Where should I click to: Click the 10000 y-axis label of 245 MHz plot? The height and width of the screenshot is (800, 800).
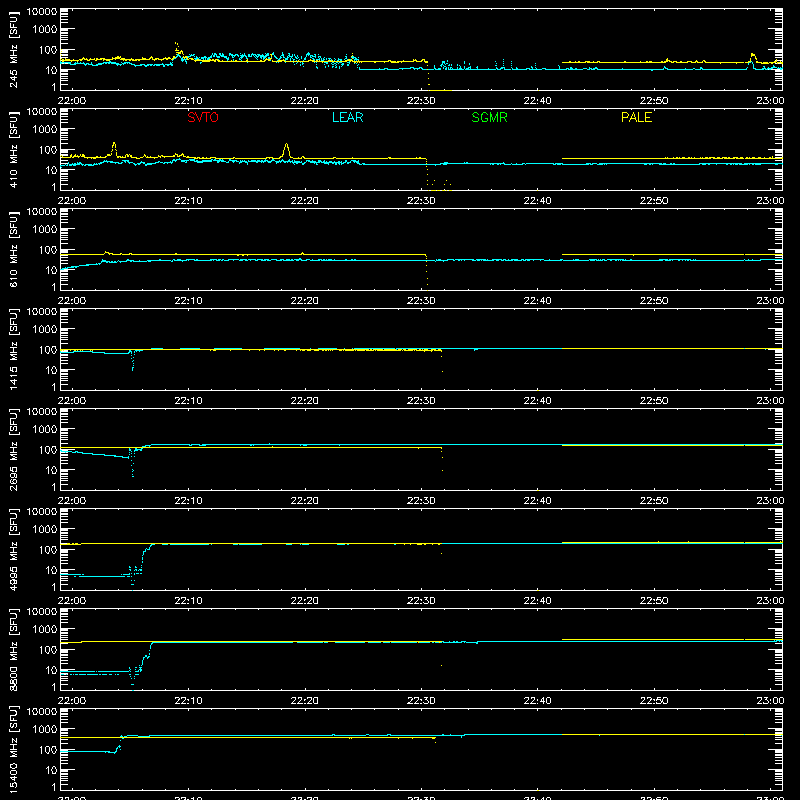pos(42,12)
